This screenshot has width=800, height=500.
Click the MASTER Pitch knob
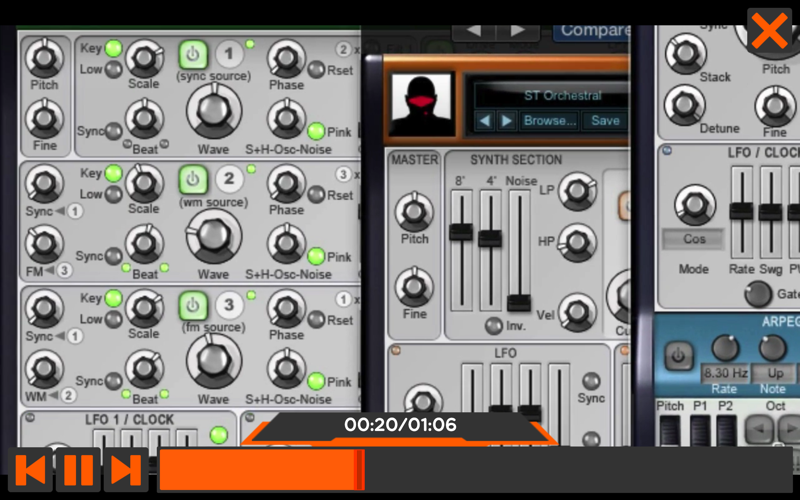click(x=414, y=212)
